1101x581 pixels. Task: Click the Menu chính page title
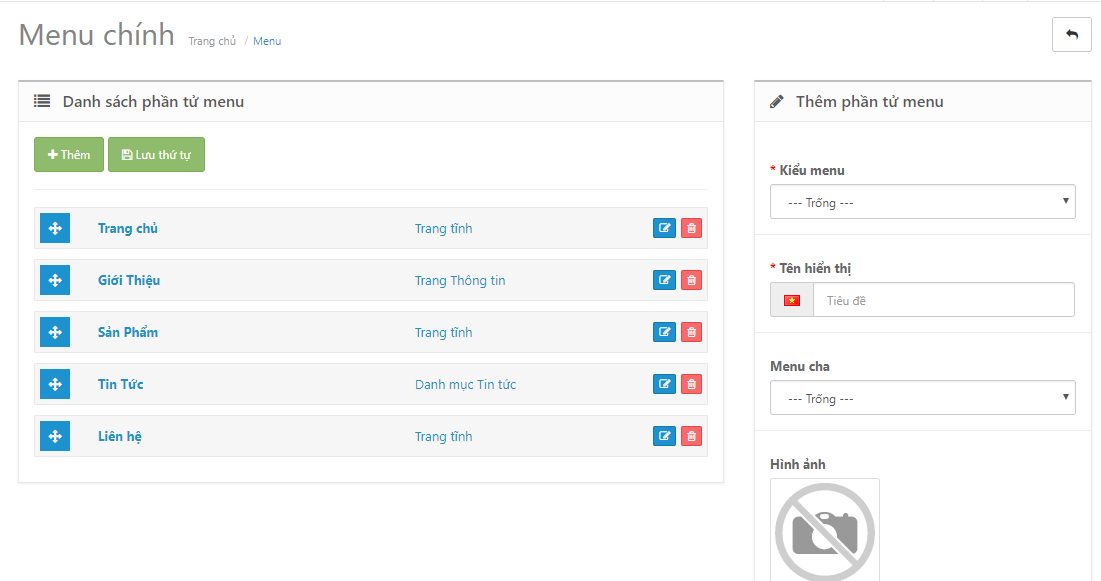click(x=97, y=34)
